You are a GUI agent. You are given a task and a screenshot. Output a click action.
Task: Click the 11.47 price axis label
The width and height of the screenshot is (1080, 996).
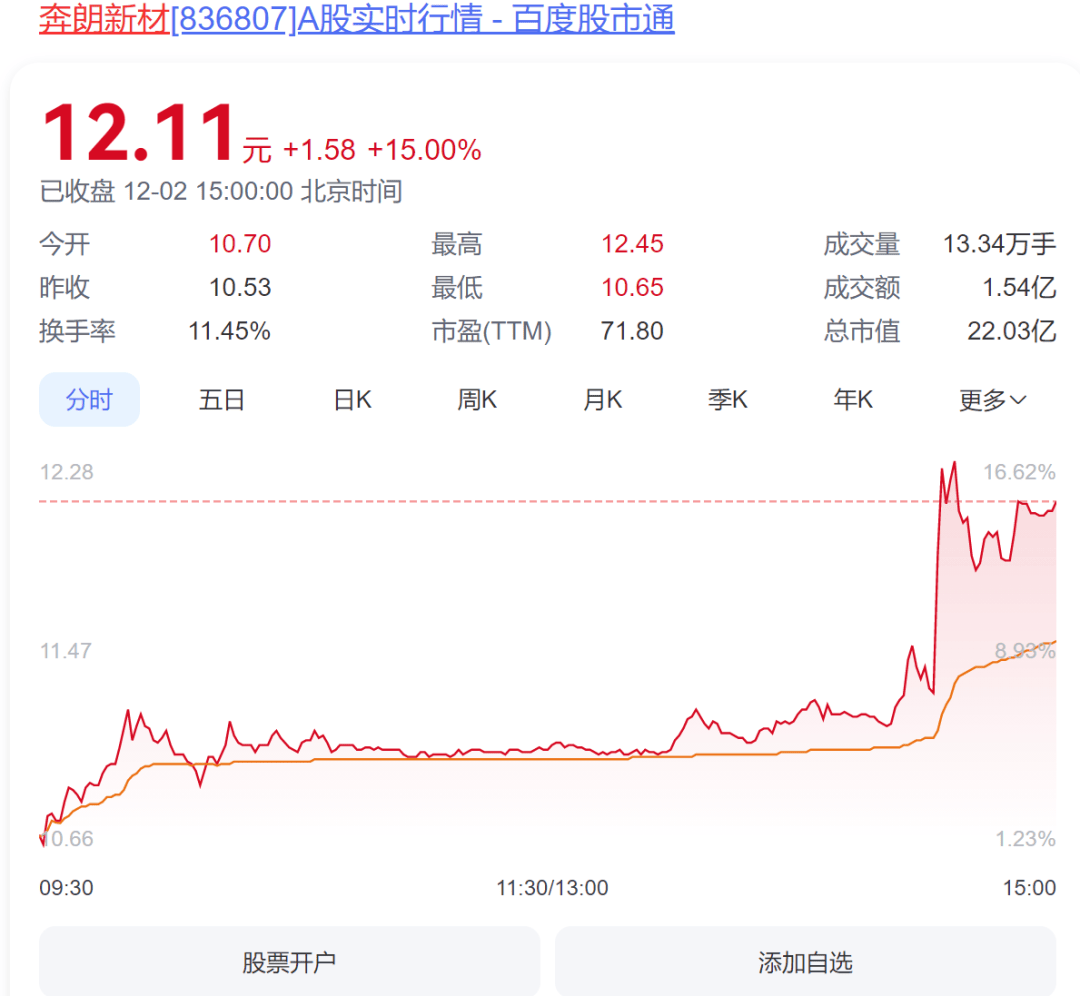coord(65,650)
